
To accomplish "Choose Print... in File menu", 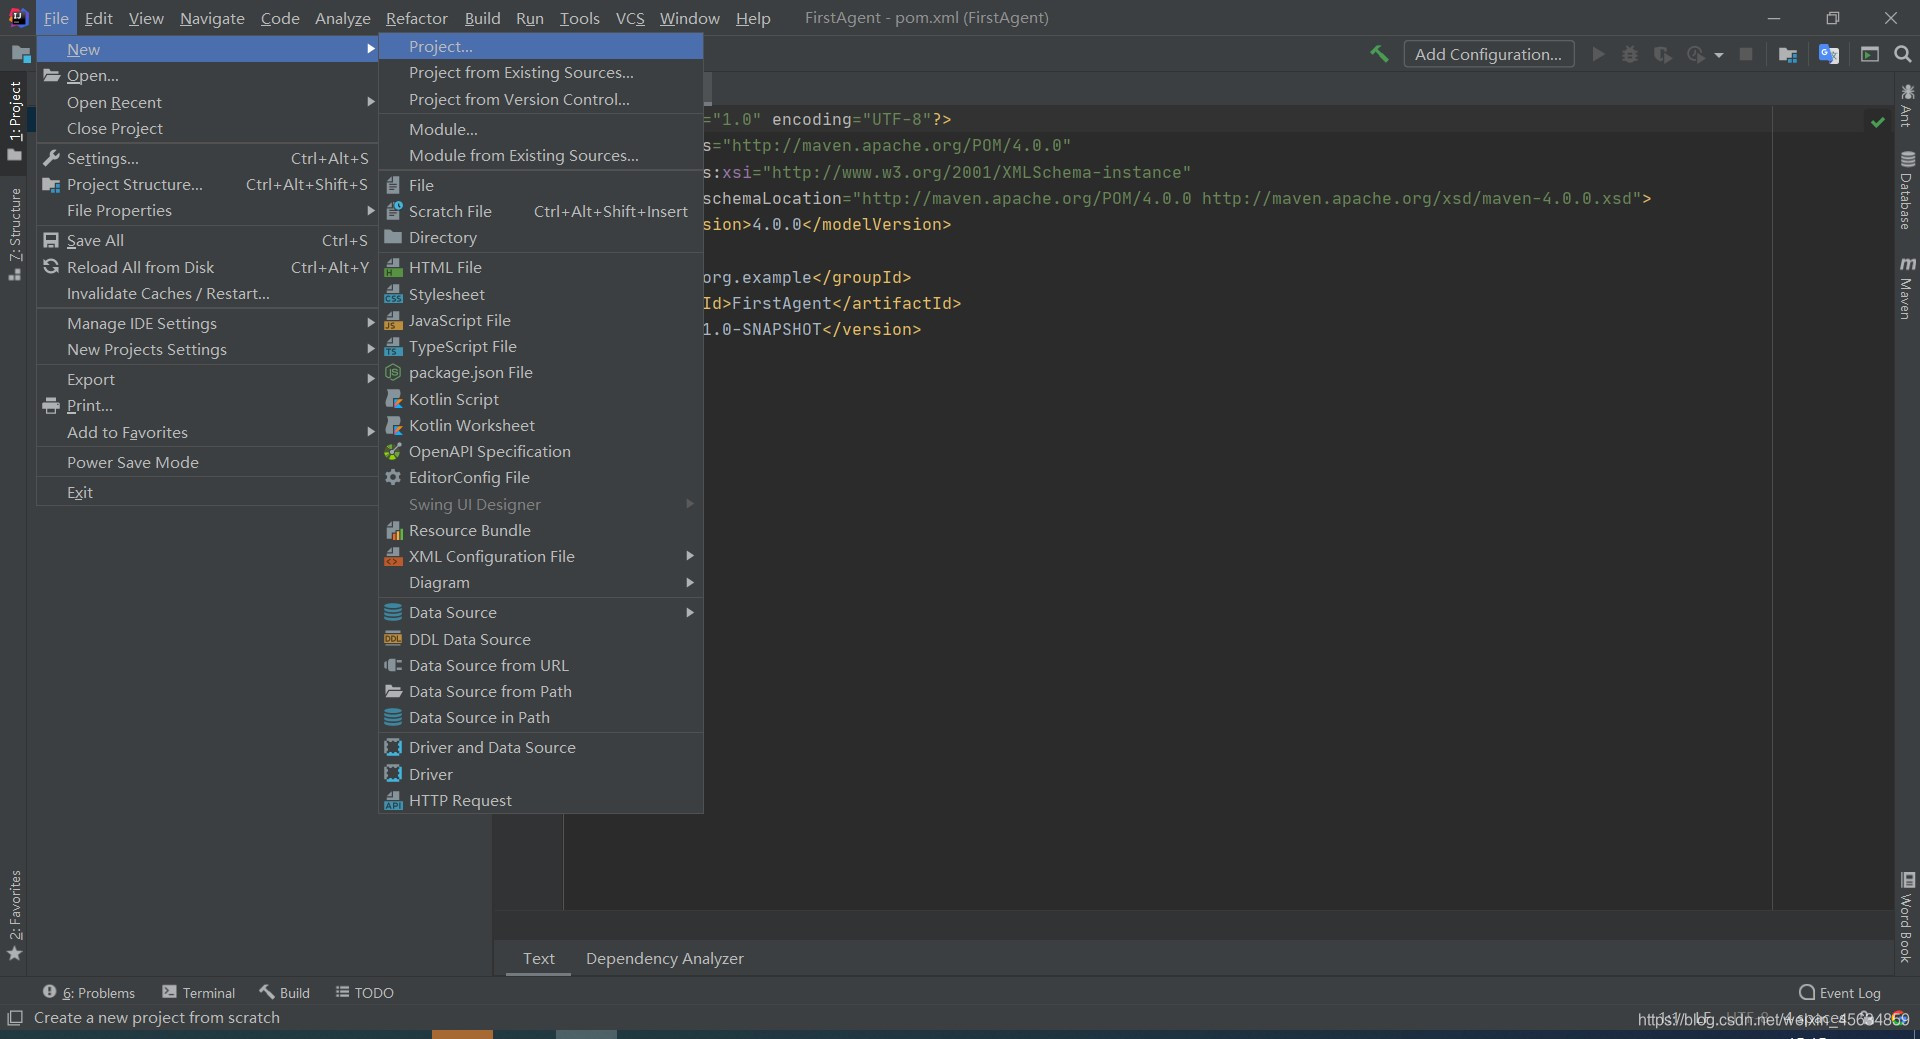I will pyautogui.click(x=207, y=405).
